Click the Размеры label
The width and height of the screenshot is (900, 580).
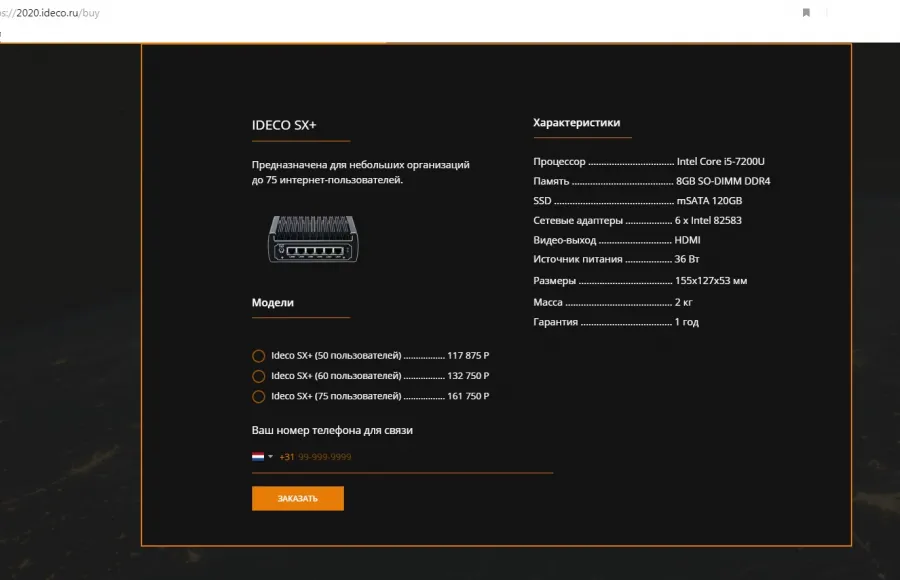point(554,281)
